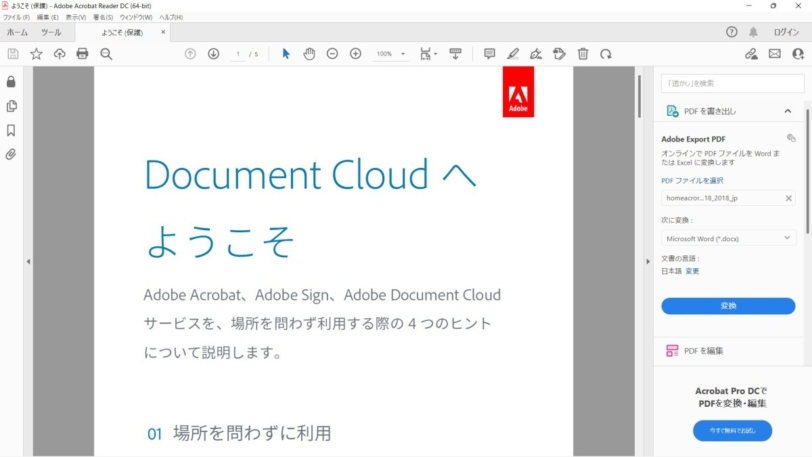
Task: Click the trash delete icon
Action: click(x=583, y=54)
